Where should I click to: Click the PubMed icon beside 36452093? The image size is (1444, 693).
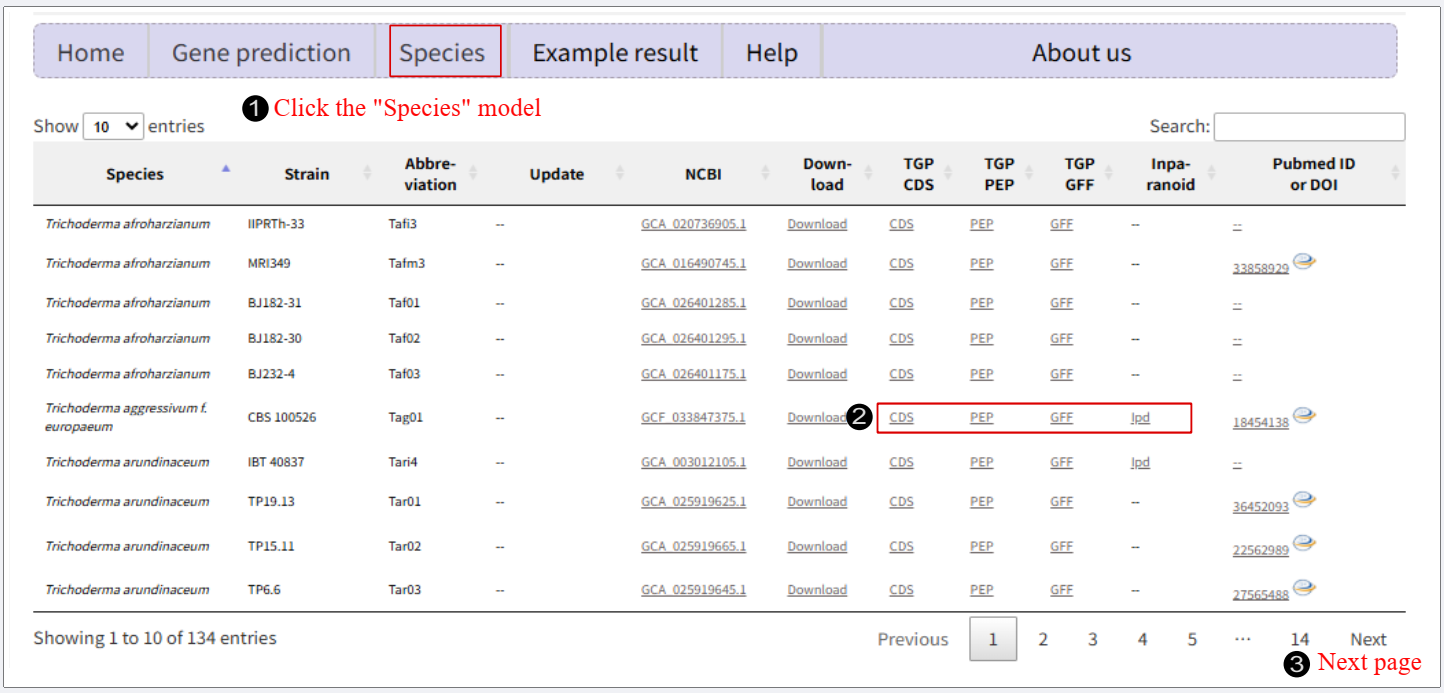tap(1303, 499)
